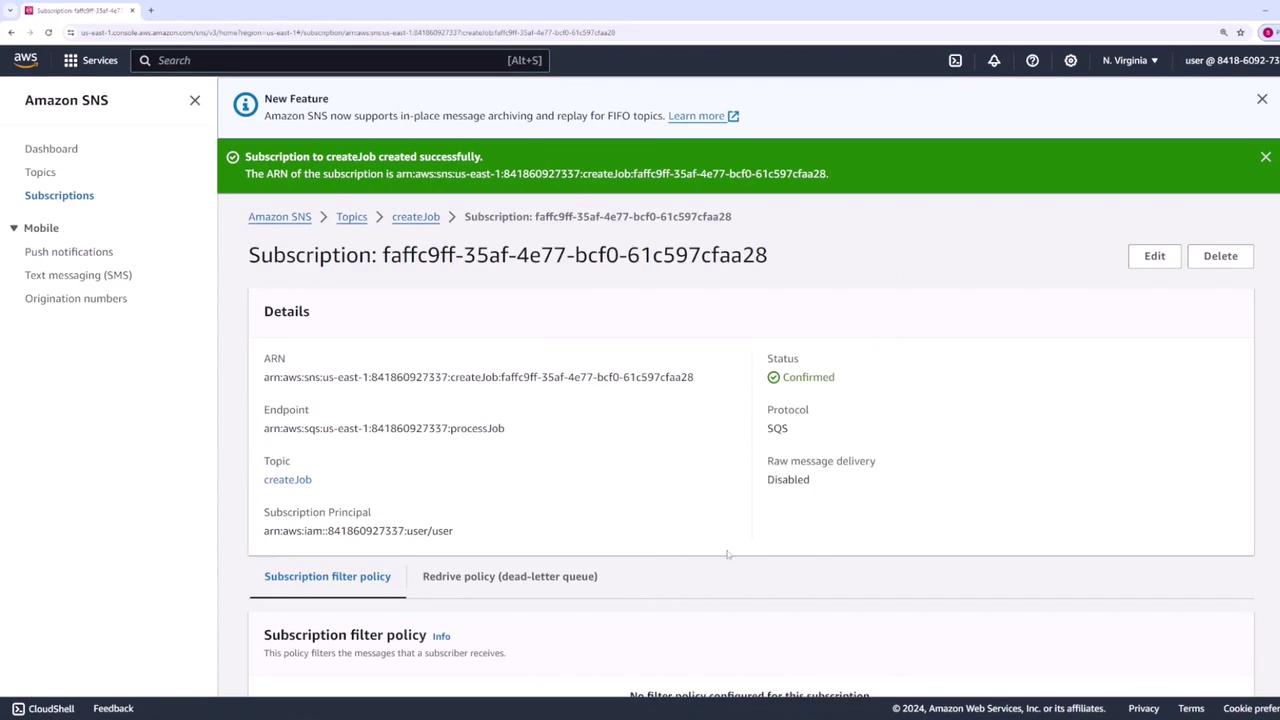The width and height of the screenshot is (1280, 720).
Task: Bookmark this page with the star icon
Action: click(x=1240, y=32)
